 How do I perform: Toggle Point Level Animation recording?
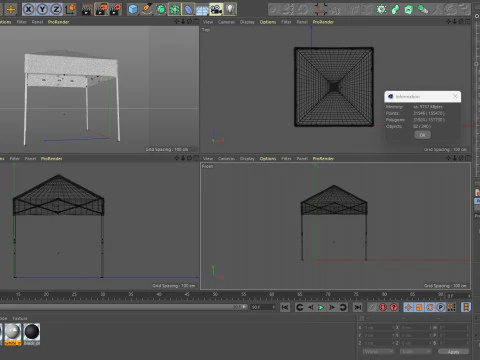(451, 307)
